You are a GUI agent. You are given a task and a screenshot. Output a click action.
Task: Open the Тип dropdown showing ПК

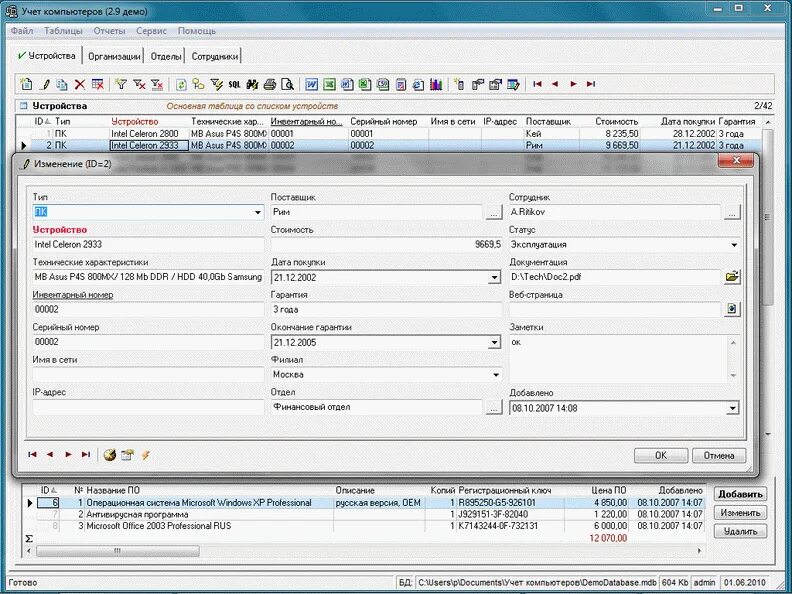pos(258,213)
